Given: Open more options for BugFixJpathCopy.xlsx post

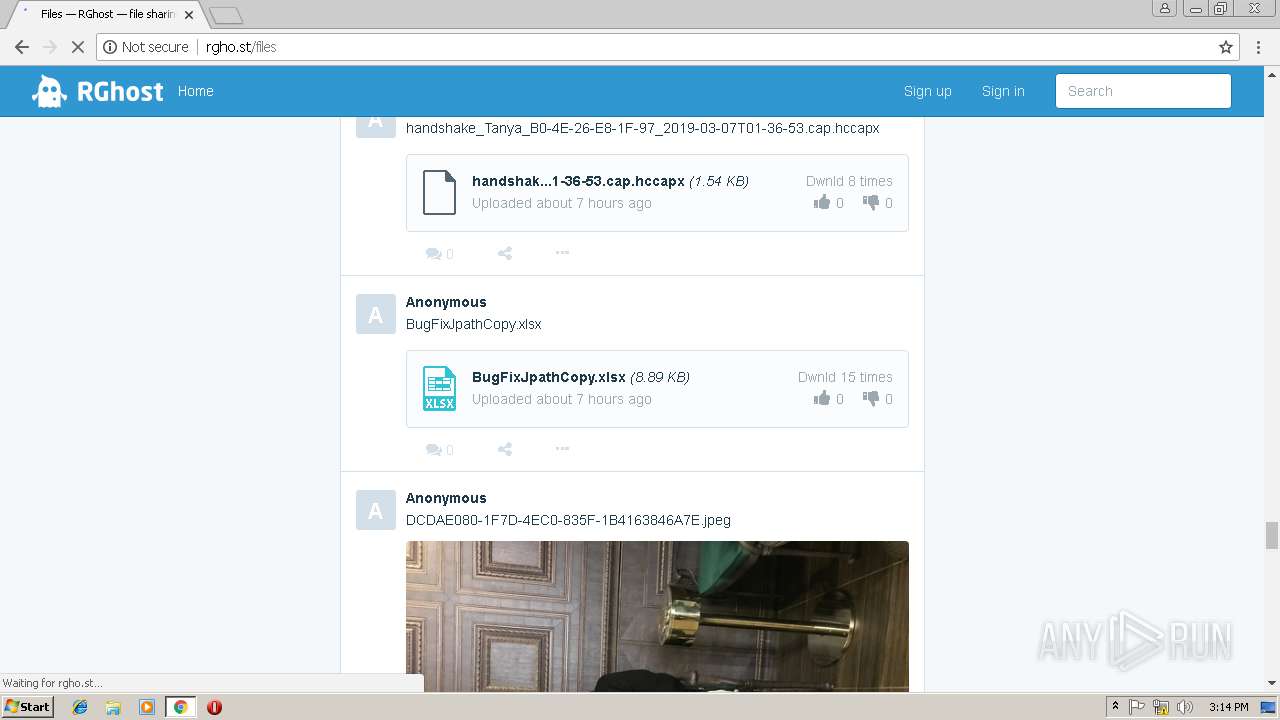Looking at the screenshot, I should pyautogui.click(x=562, y=449).
